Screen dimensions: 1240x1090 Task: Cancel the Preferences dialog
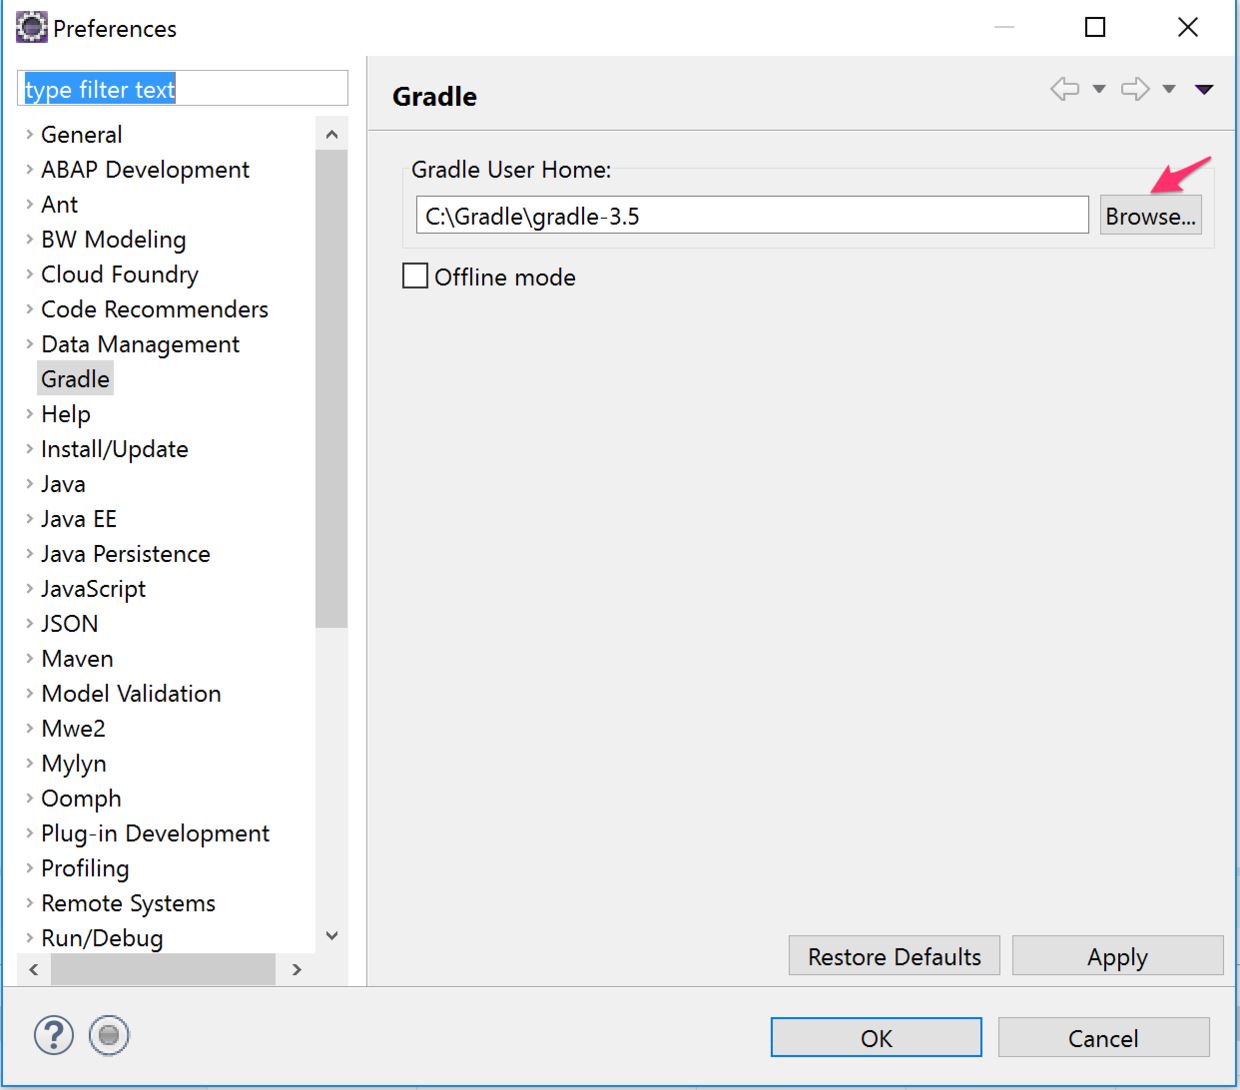(1103, 1037)
